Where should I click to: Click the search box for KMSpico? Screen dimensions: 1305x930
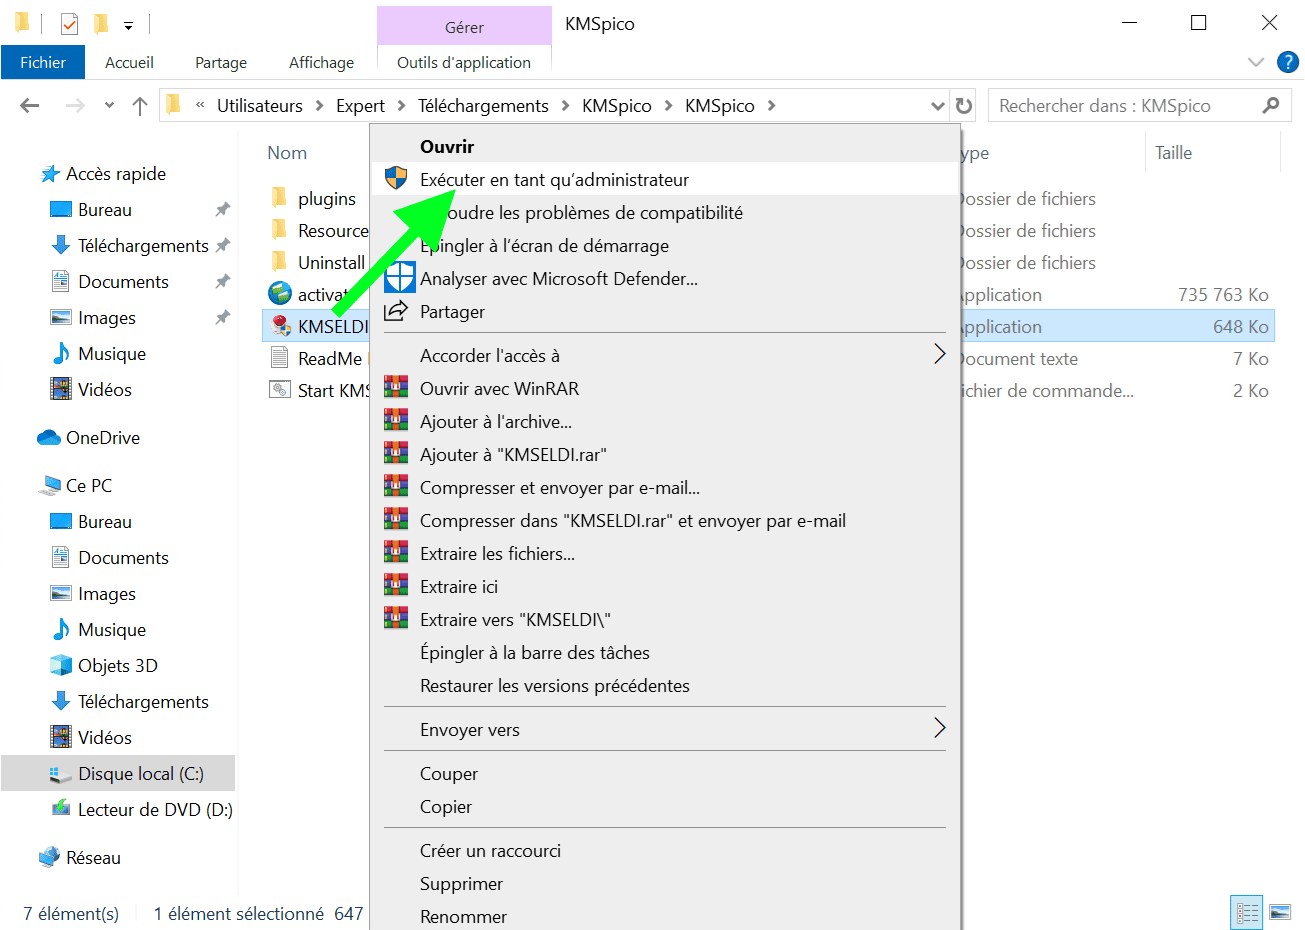coord(1125,106)
